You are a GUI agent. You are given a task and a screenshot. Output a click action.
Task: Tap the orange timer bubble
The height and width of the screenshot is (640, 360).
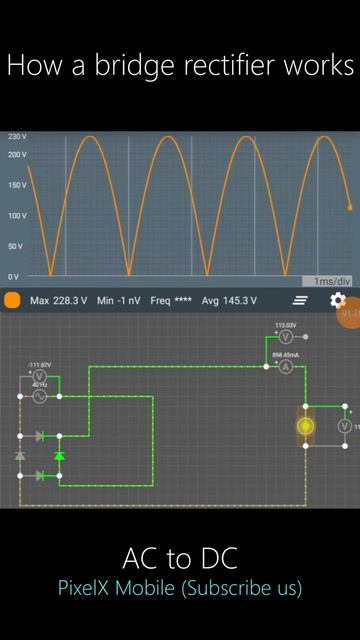point(350,313)
